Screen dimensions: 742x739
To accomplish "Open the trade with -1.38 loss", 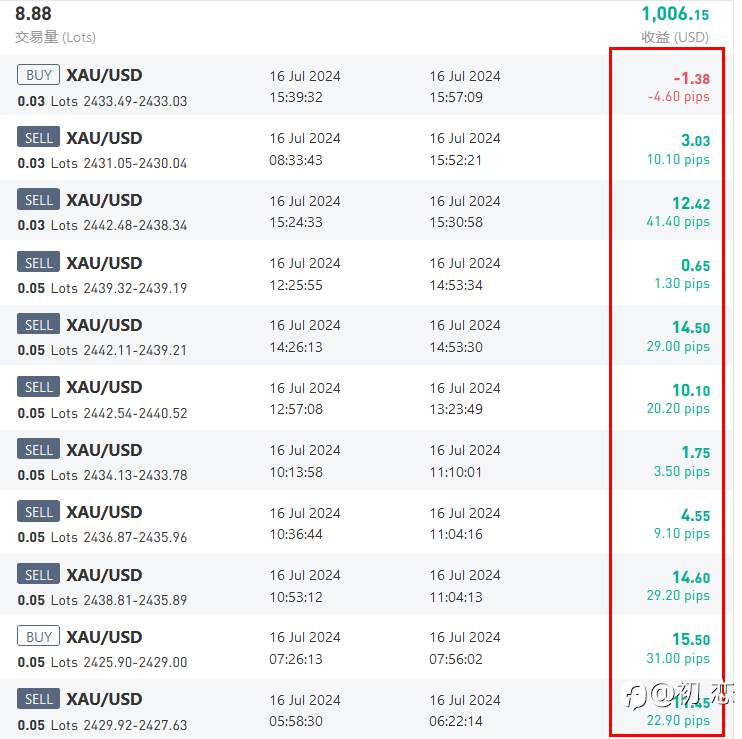I will [x=304, y=85].
